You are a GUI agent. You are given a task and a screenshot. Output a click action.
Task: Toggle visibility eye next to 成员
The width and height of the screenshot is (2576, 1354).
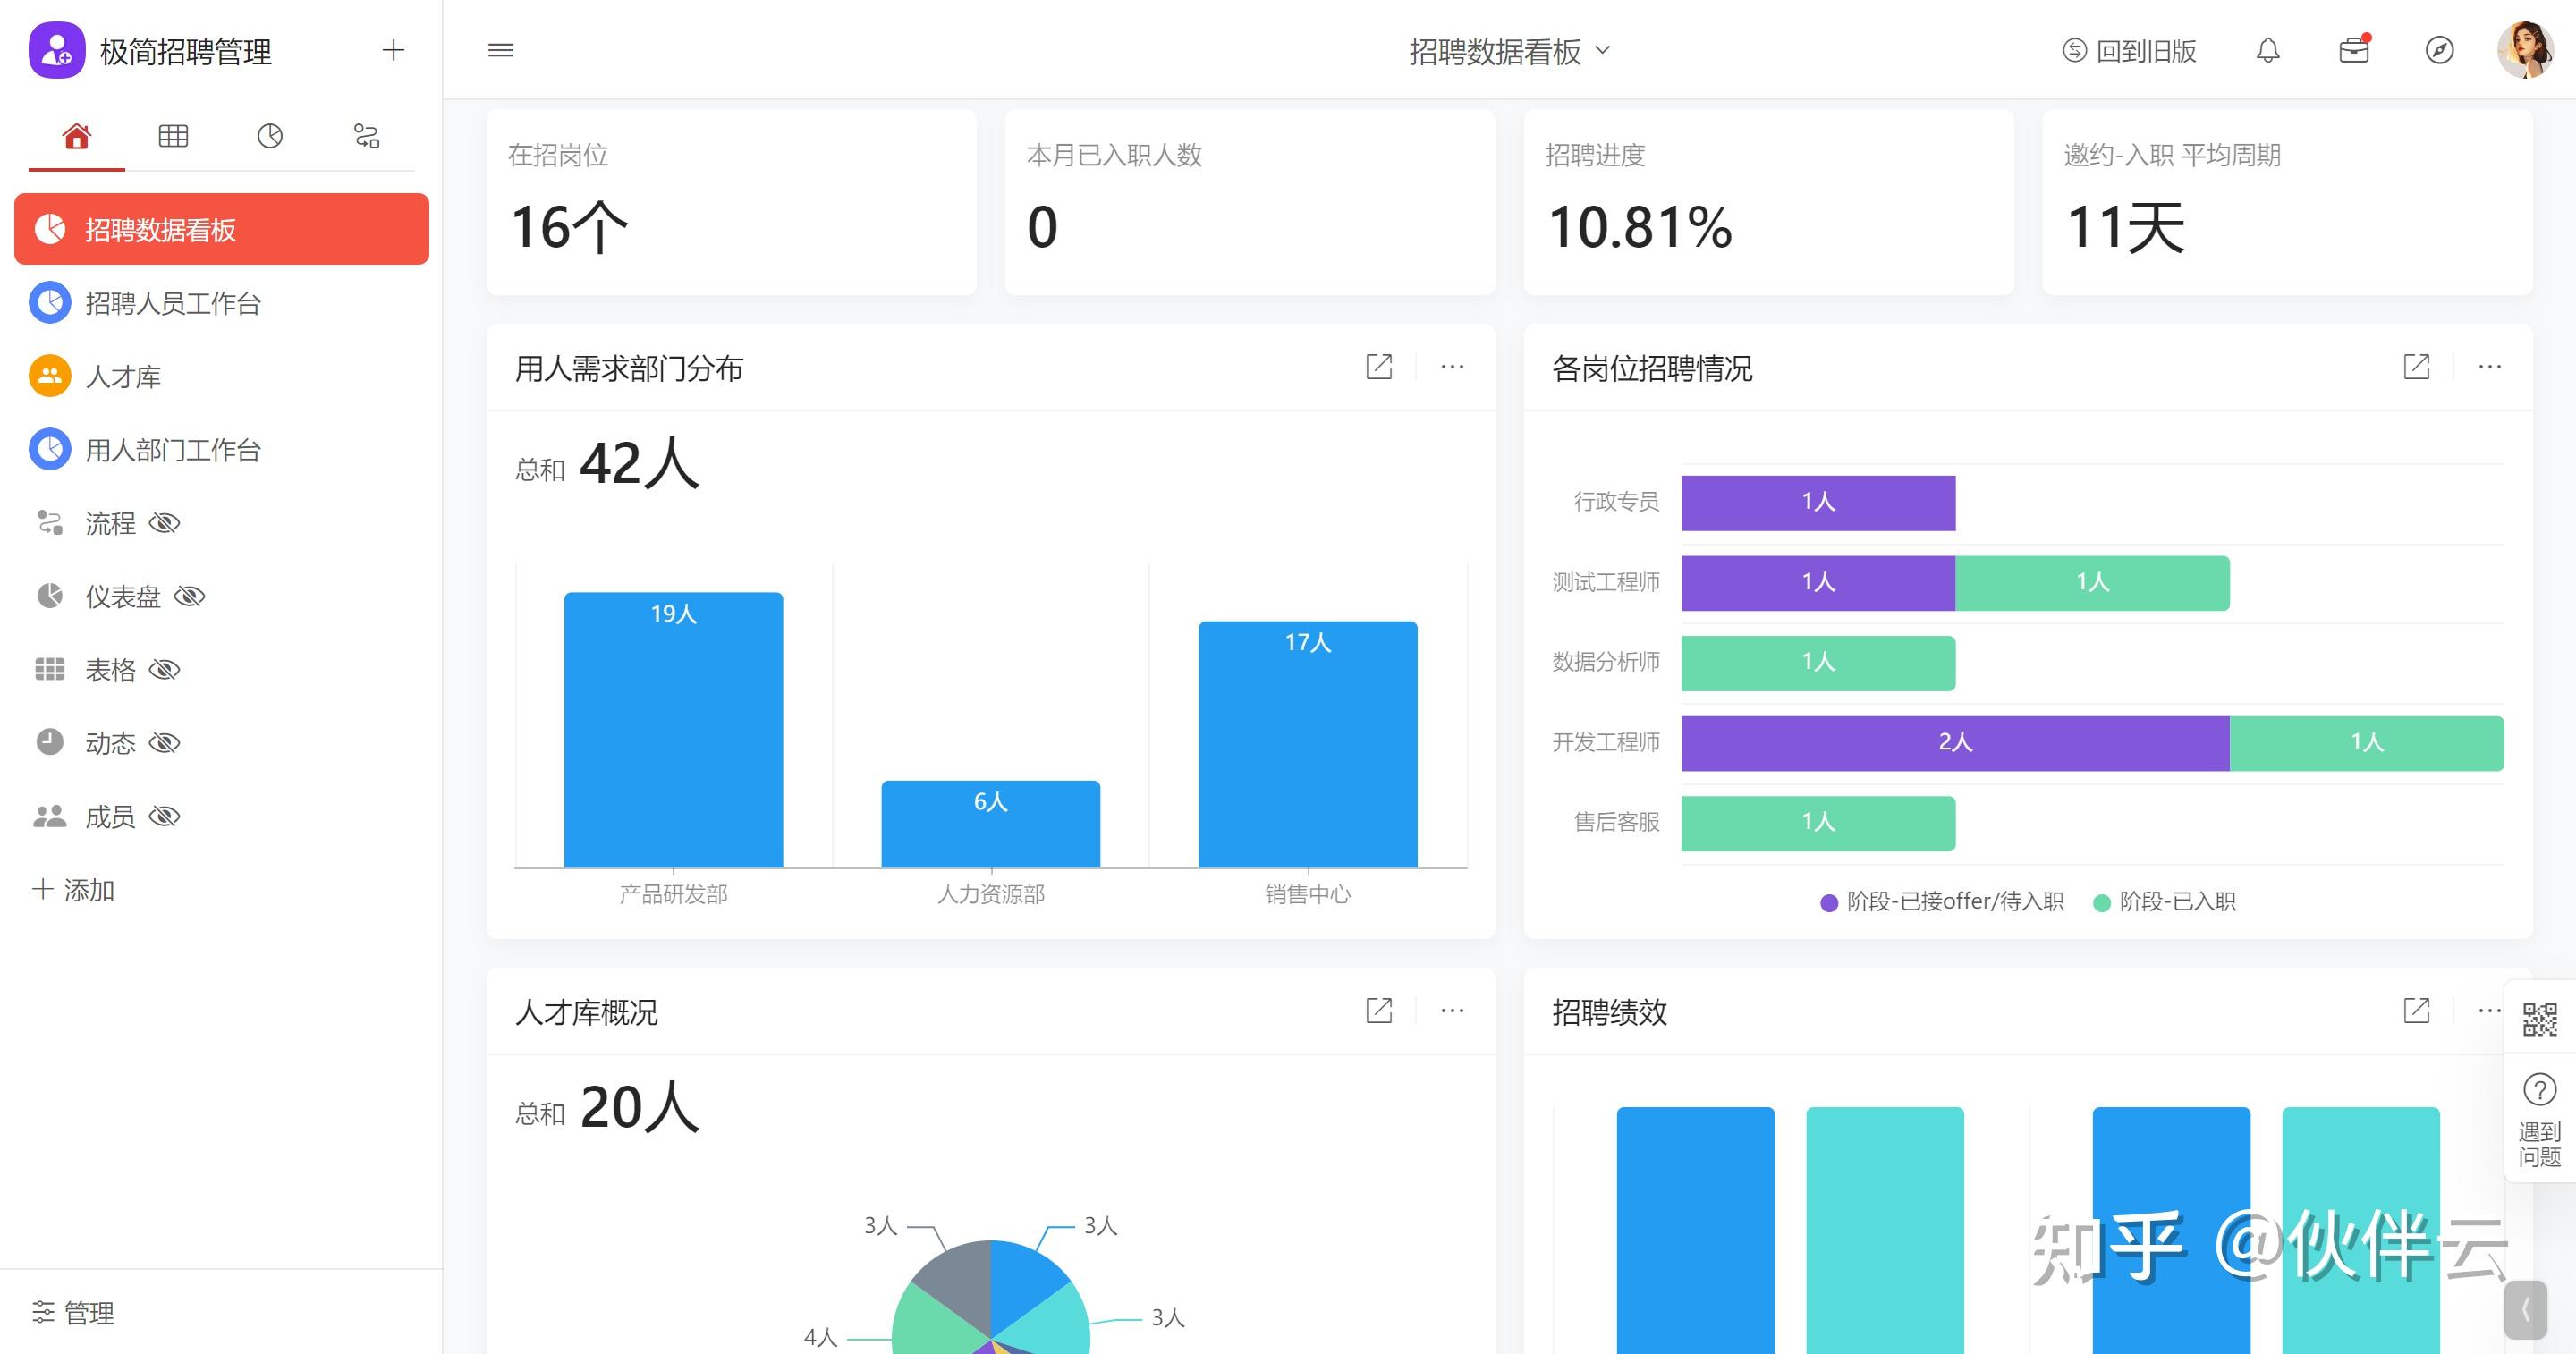click(164, 817)
